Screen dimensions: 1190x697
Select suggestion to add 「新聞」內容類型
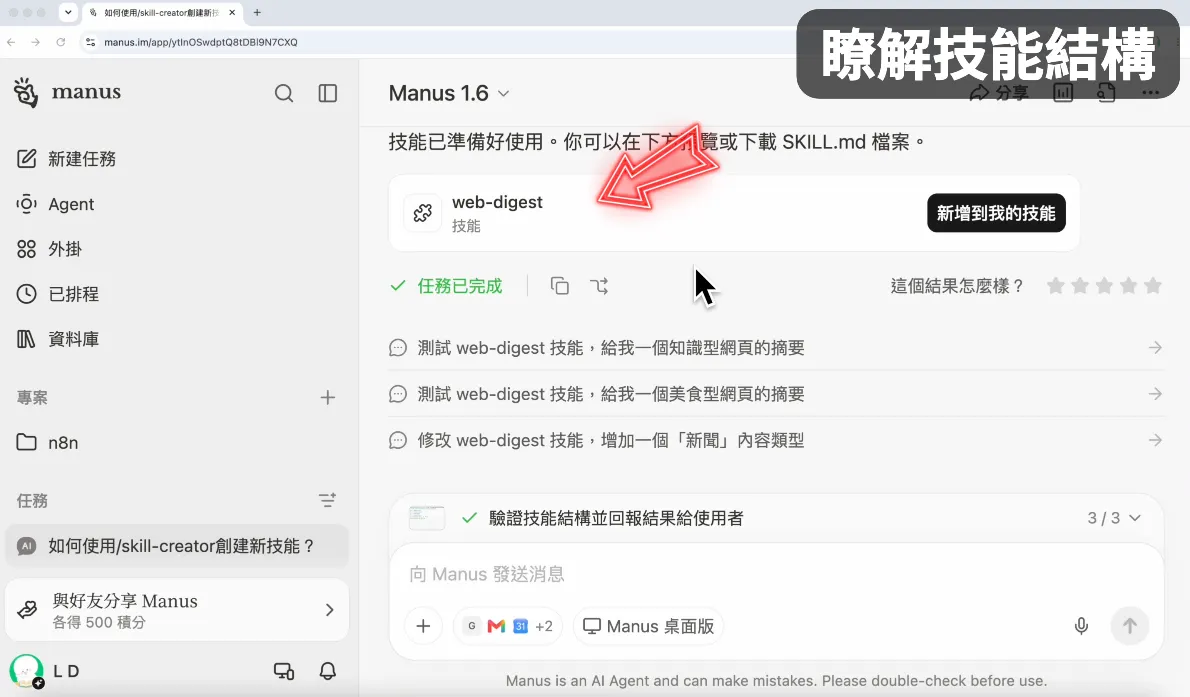(776, 440)
